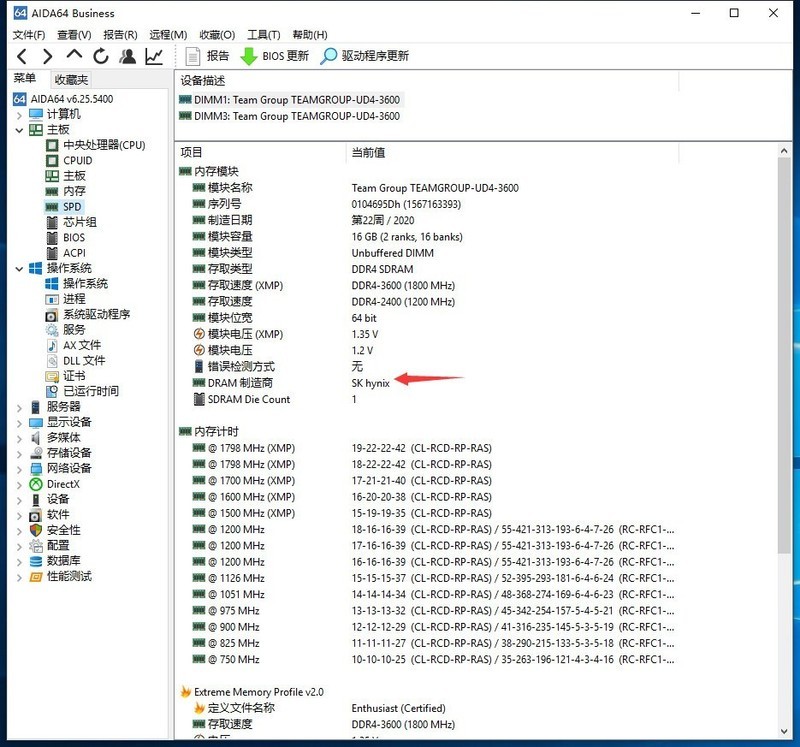Open the 报告(R) menu

pos(118,35)
